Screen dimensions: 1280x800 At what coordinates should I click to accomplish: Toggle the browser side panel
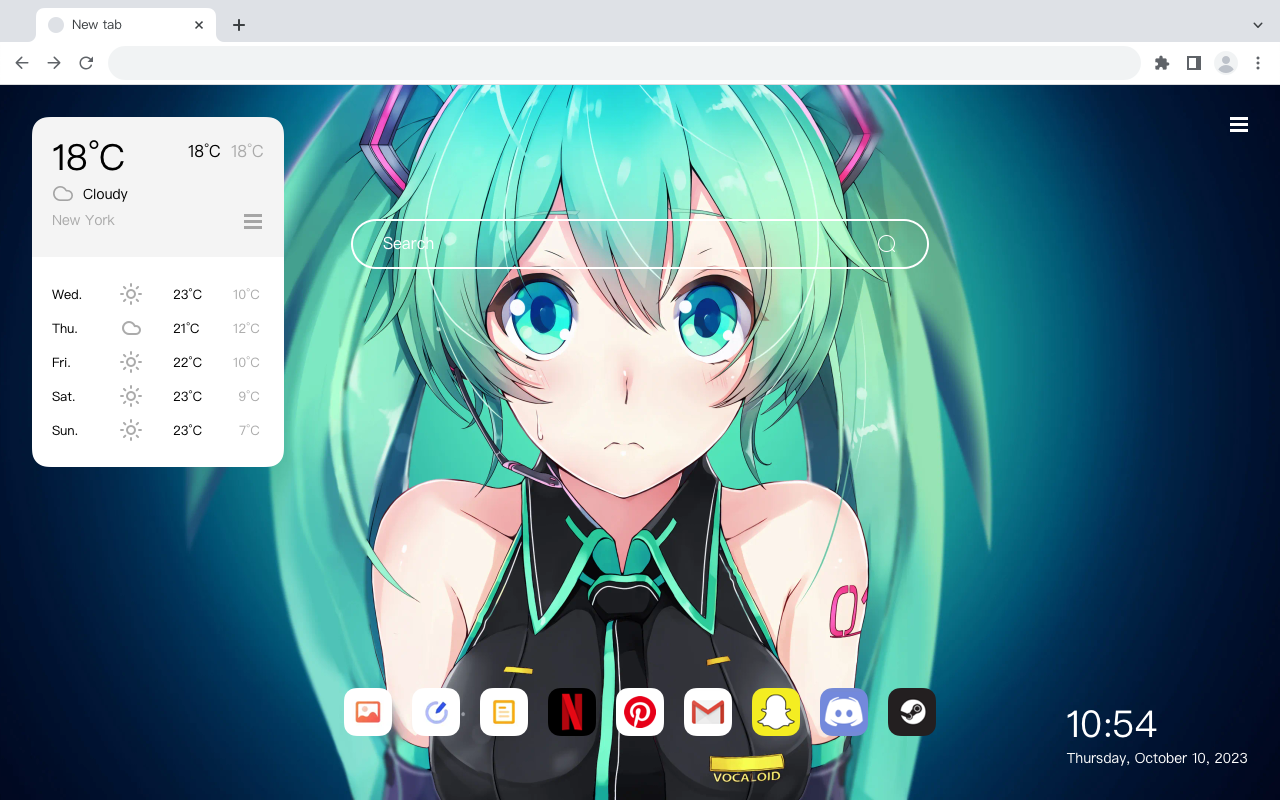click(1193, 63)
